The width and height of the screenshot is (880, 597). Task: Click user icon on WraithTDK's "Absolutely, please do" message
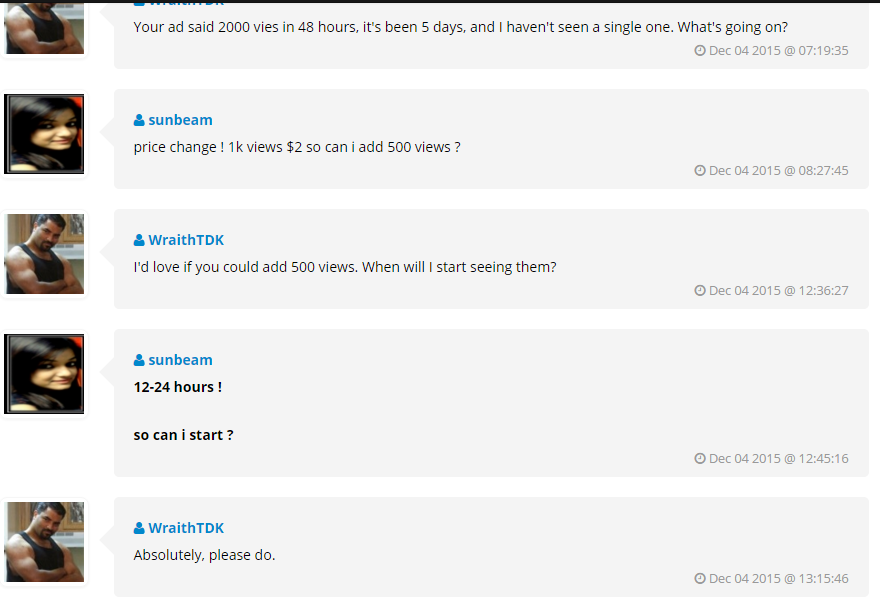tap(139, 528)
